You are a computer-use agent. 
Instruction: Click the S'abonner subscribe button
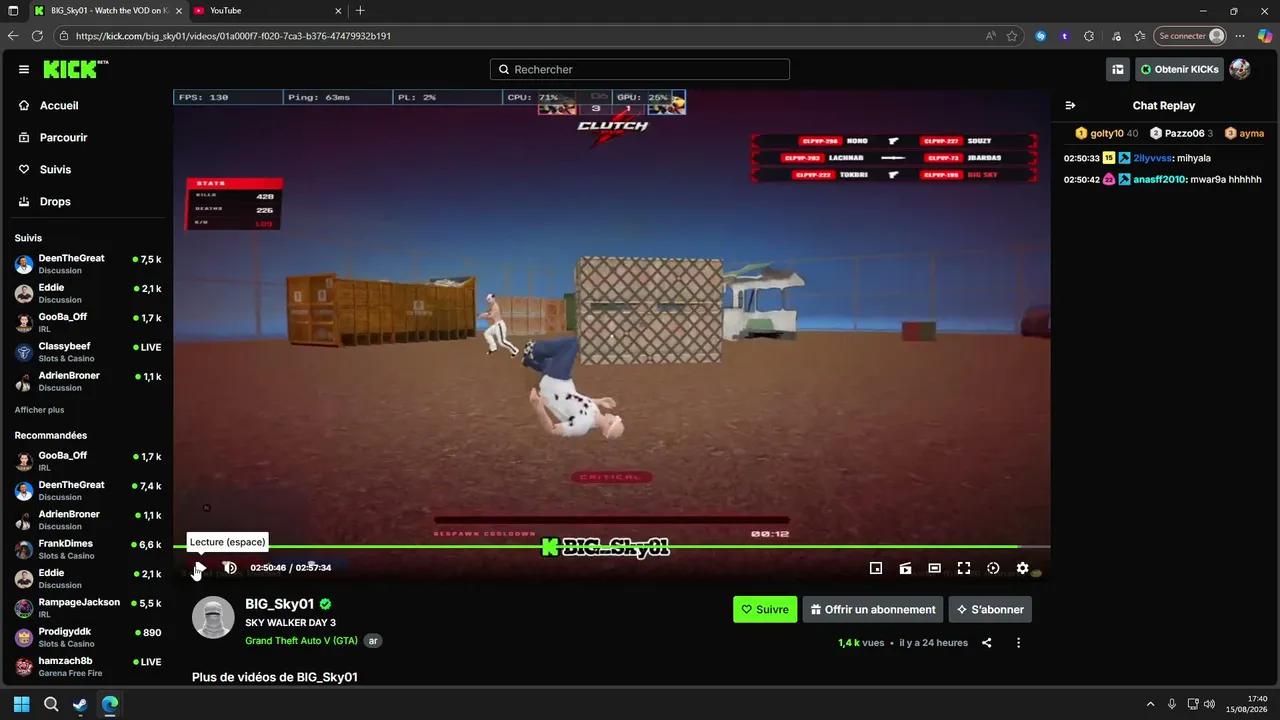click(x=990, y=609)
